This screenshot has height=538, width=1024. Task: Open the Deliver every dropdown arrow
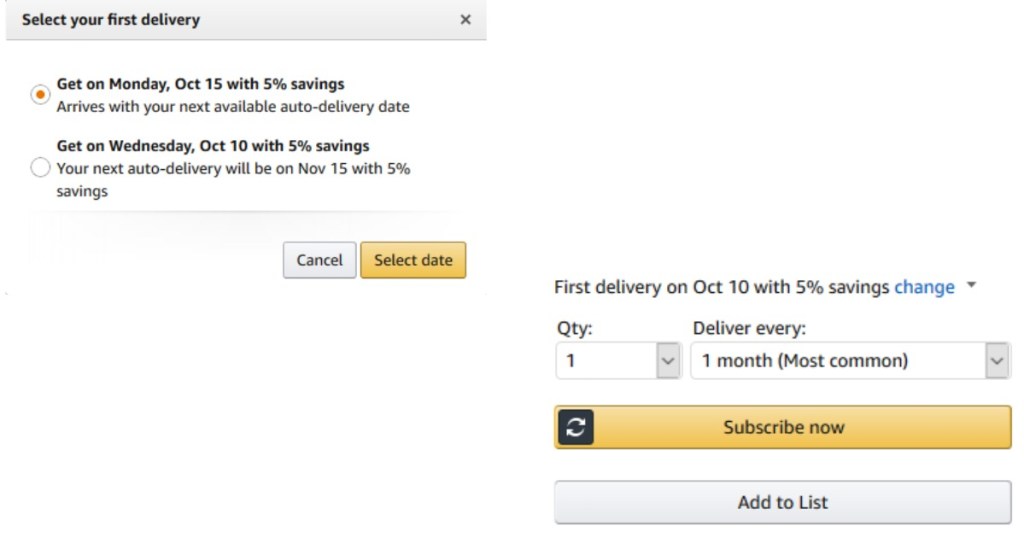pyautogui.click(x=996, y=361)
